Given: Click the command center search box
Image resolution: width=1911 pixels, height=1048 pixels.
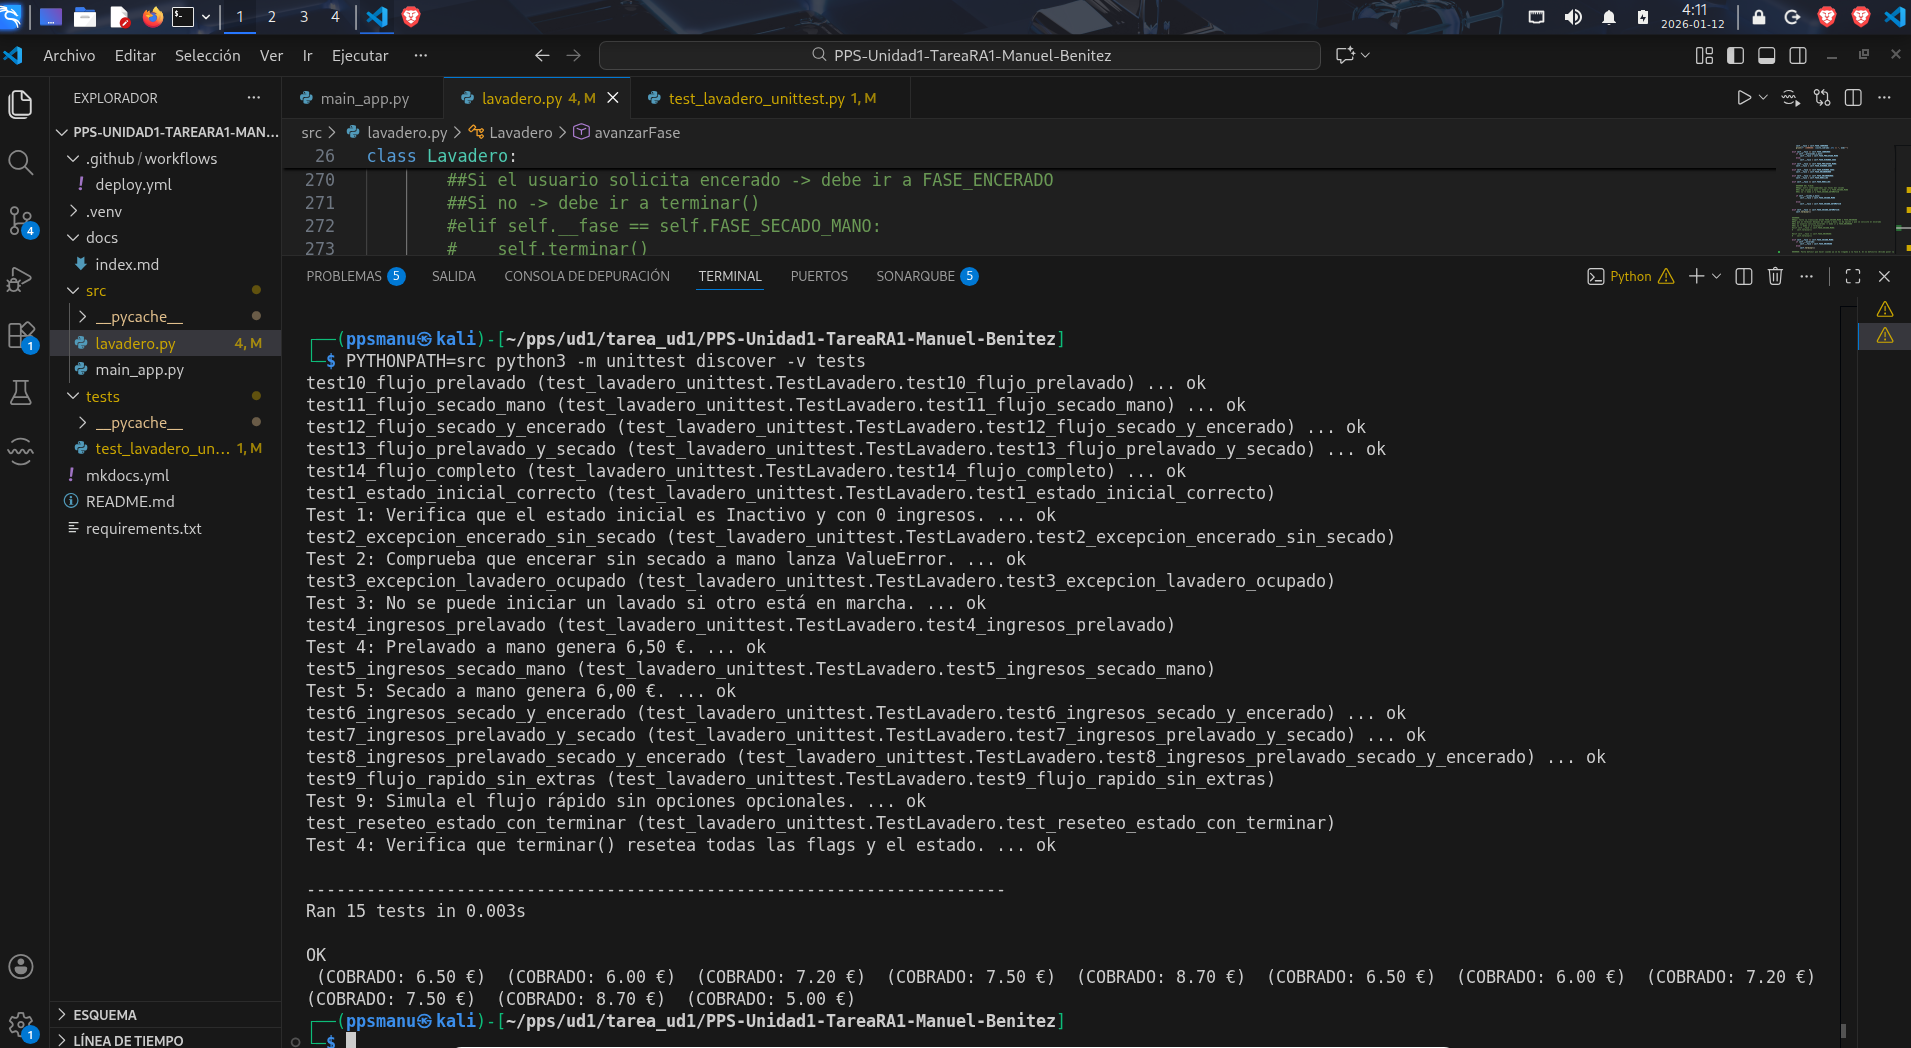Looking at the screenshot, I should 960,56.
